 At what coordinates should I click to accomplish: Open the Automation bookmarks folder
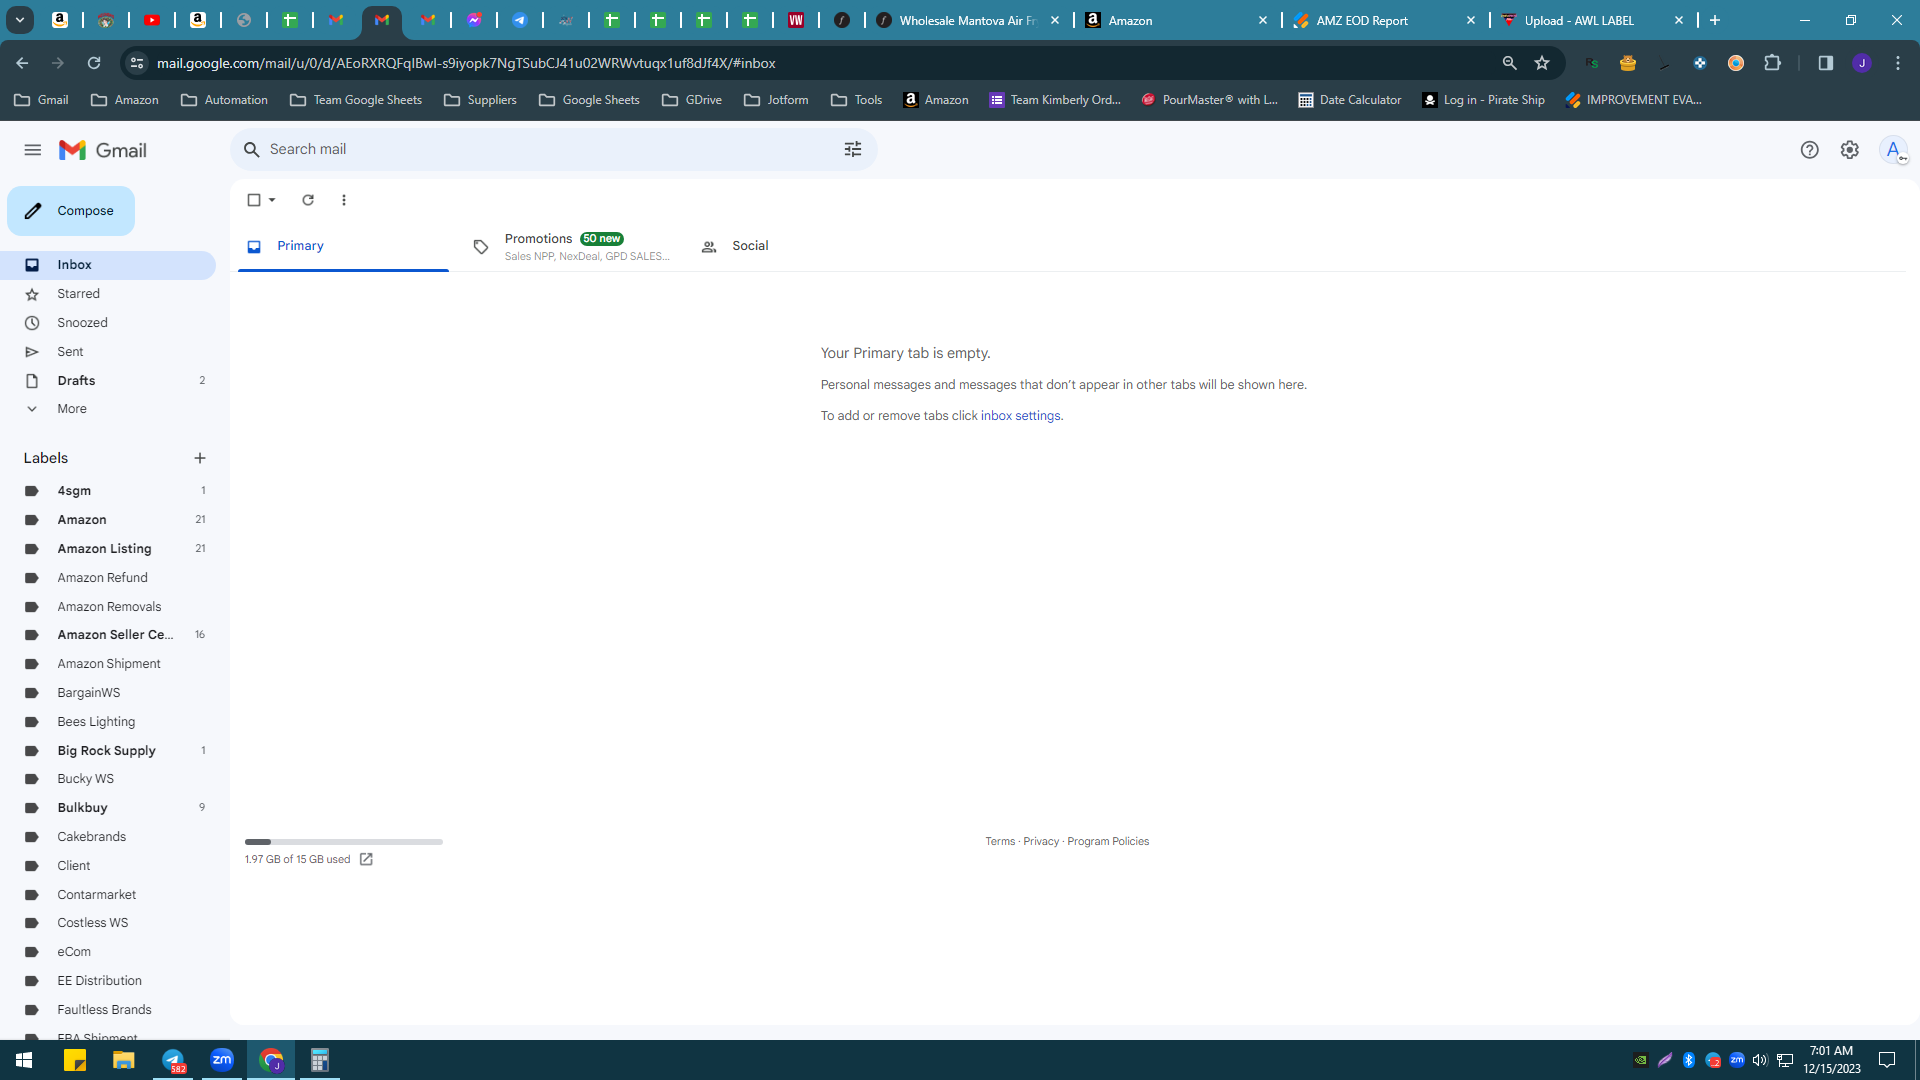click(224, 100)
